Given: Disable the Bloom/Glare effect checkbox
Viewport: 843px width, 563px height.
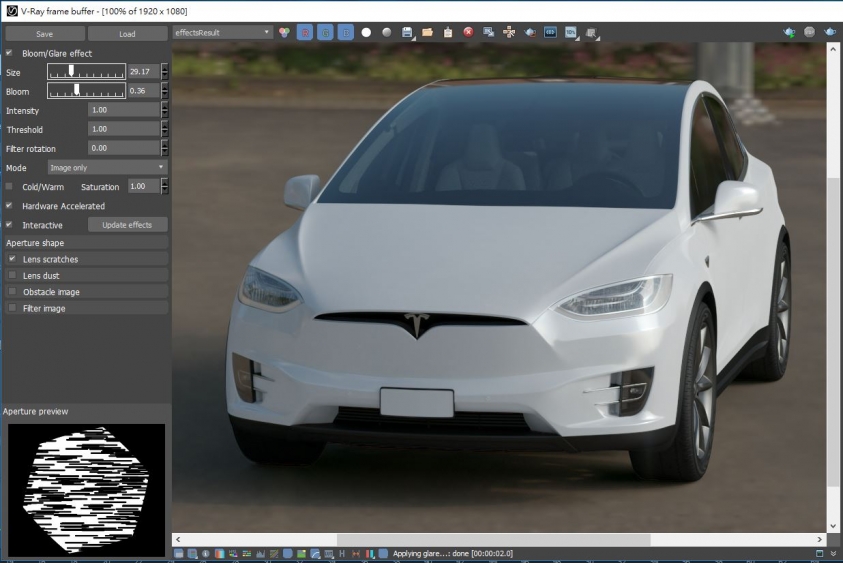Looking at the screenshot, I should tap(10, 53).
